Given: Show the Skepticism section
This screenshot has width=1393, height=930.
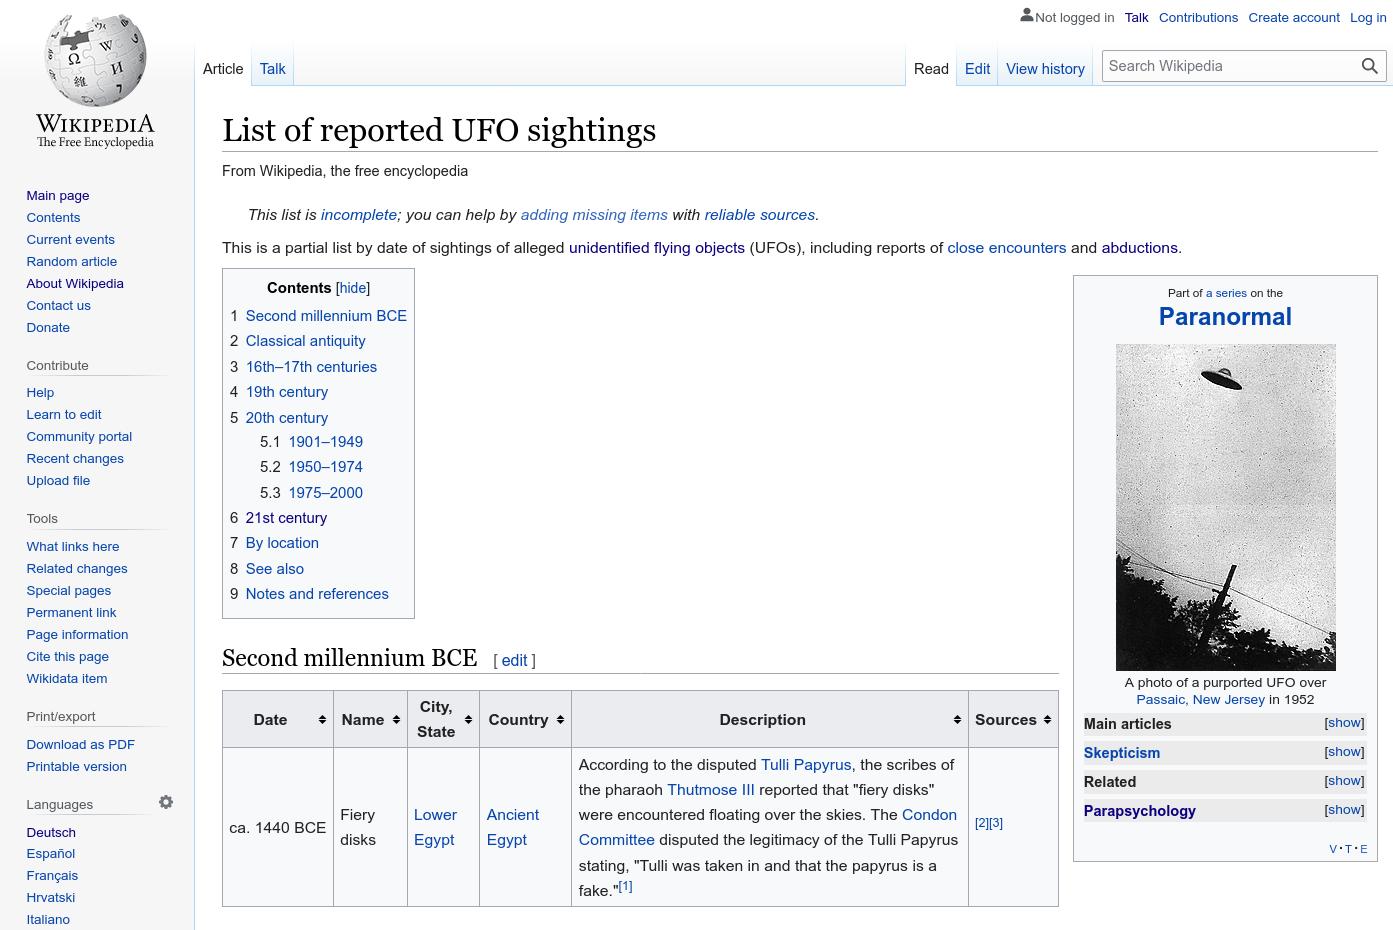Looking at the screenshot, I should coord(1343,751).
